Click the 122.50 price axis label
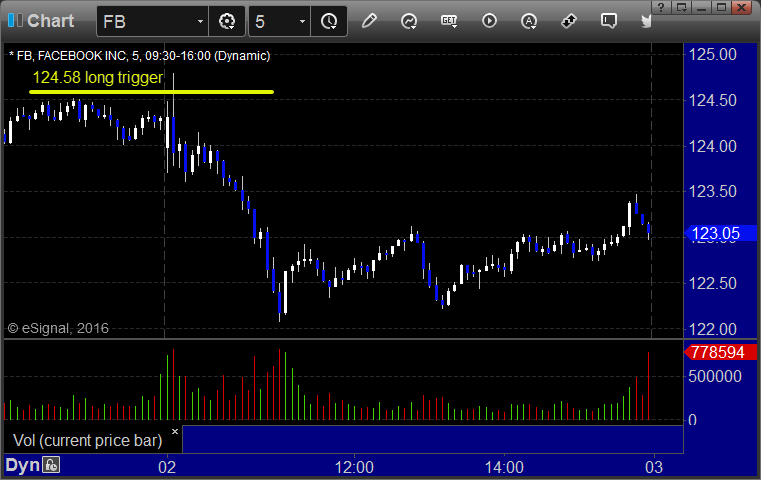This screenshot has width=761, height=480. pyautogui.click(x=712, y=283)
